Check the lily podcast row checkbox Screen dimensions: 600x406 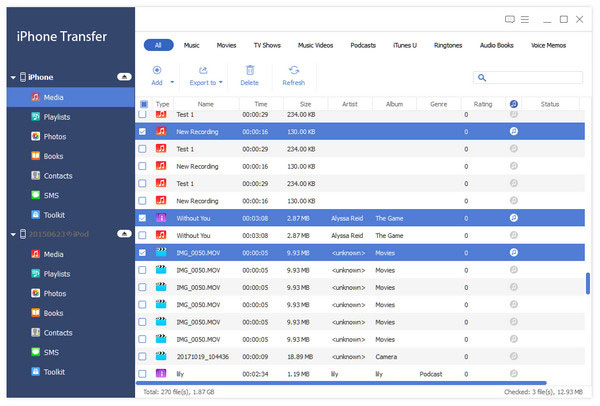[x=142, y=373]
